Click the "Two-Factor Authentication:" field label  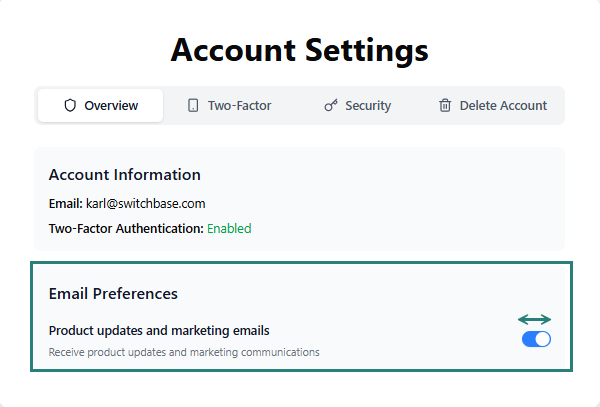(x=126, y=228)
